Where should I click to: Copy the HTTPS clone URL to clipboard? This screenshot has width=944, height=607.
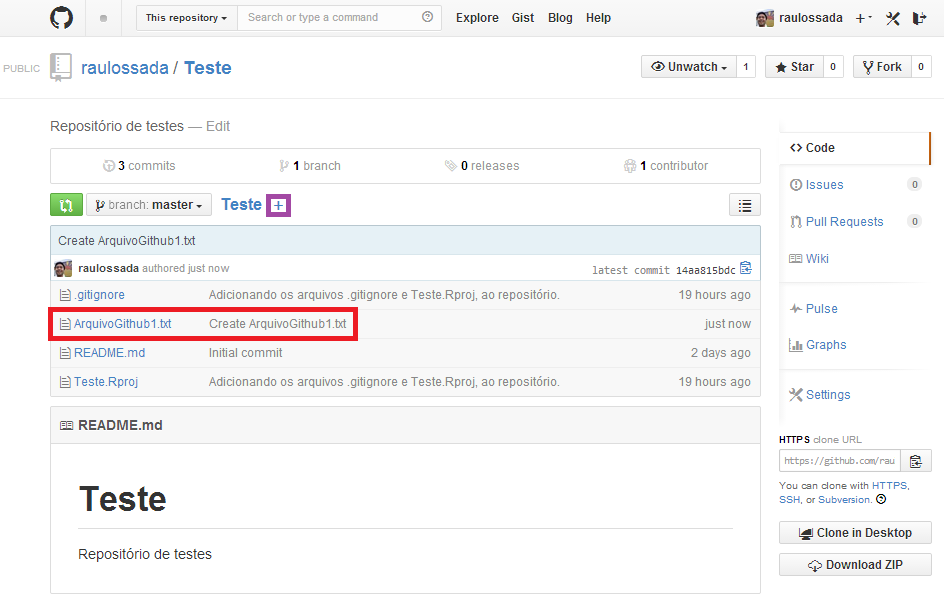tap(916, 461)
